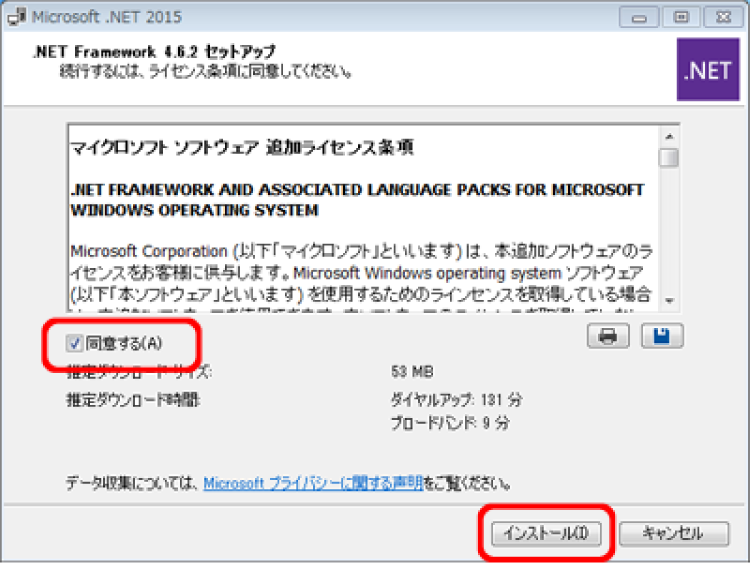This screenshot has height=563, width=750.
Task: Click the 53 MB download size value
Action: tap(412, 372)
